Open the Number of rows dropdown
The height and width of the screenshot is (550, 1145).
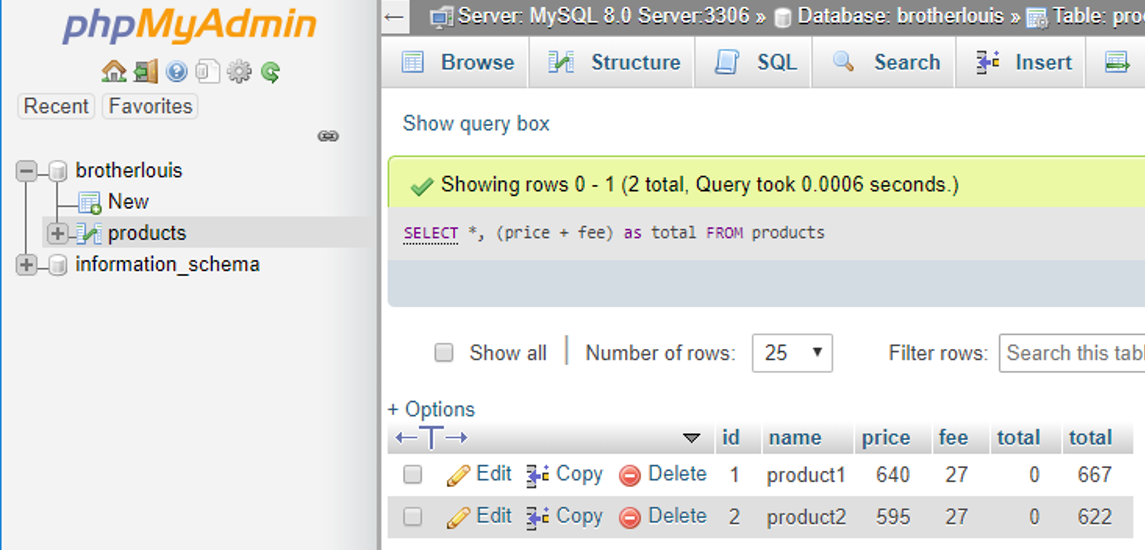tap(791, 353)
